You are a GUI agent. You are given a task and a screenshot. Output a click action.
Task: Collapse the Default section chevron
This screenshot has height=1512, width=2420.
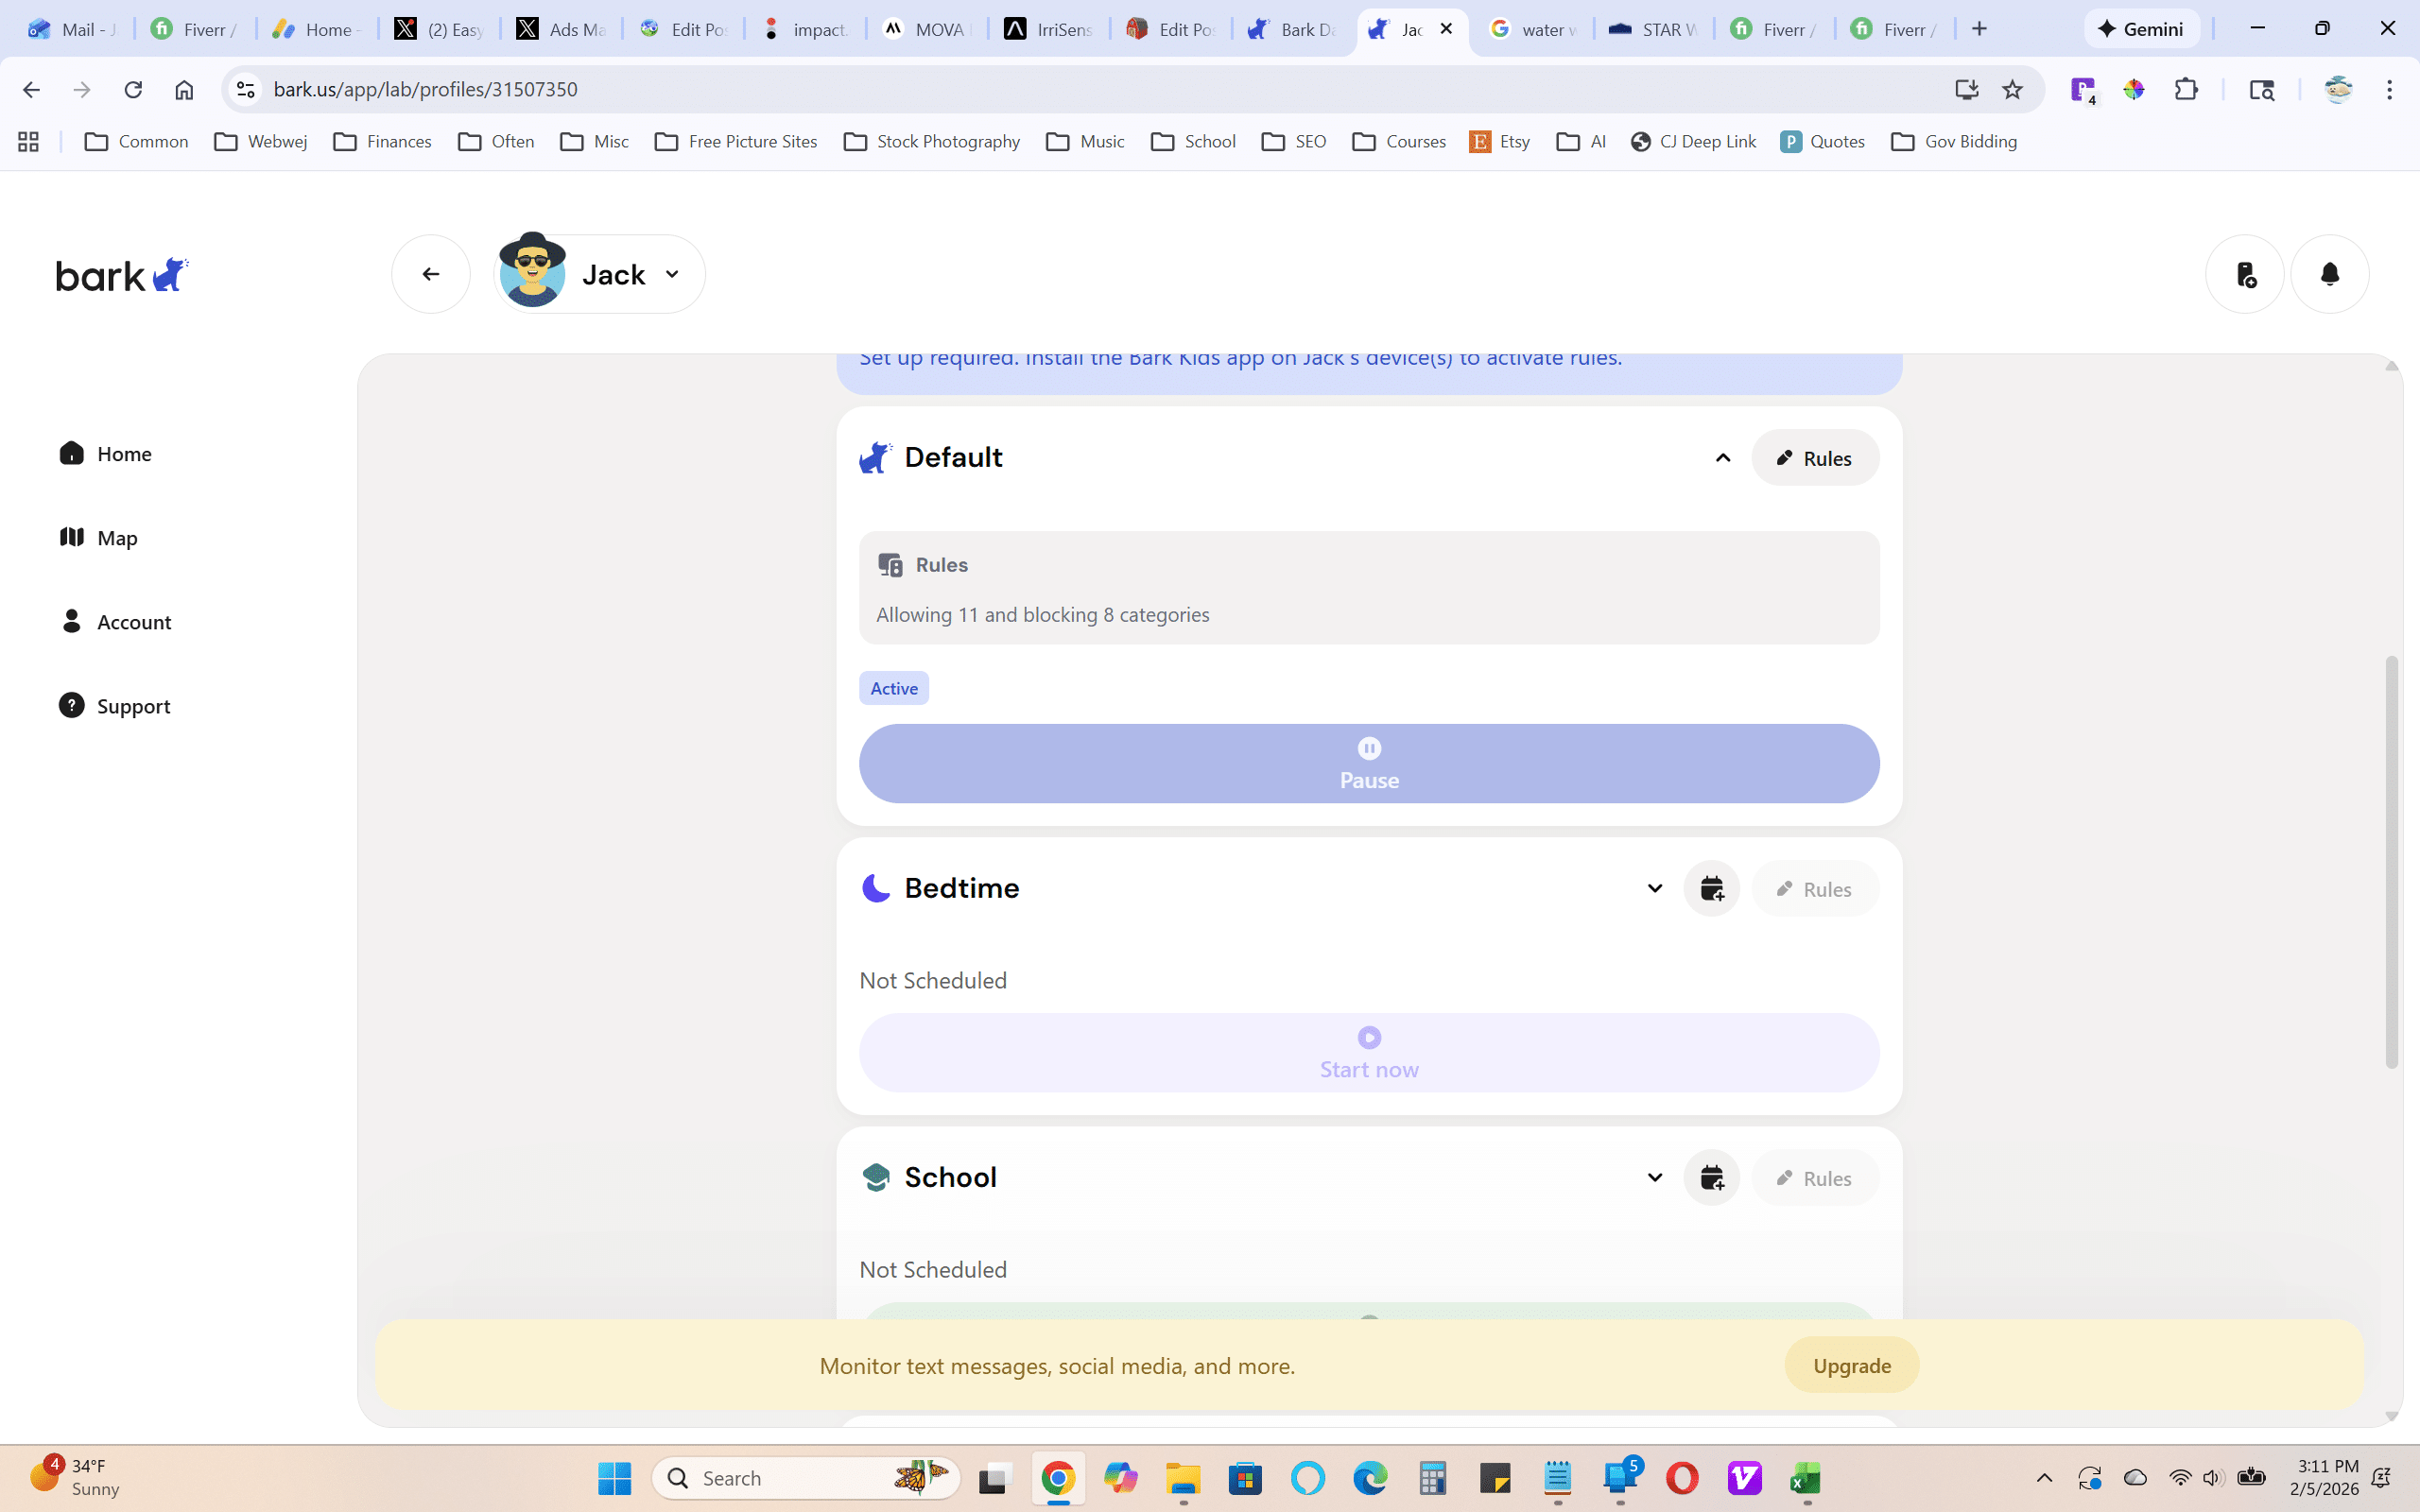[x=1722, y=458]
